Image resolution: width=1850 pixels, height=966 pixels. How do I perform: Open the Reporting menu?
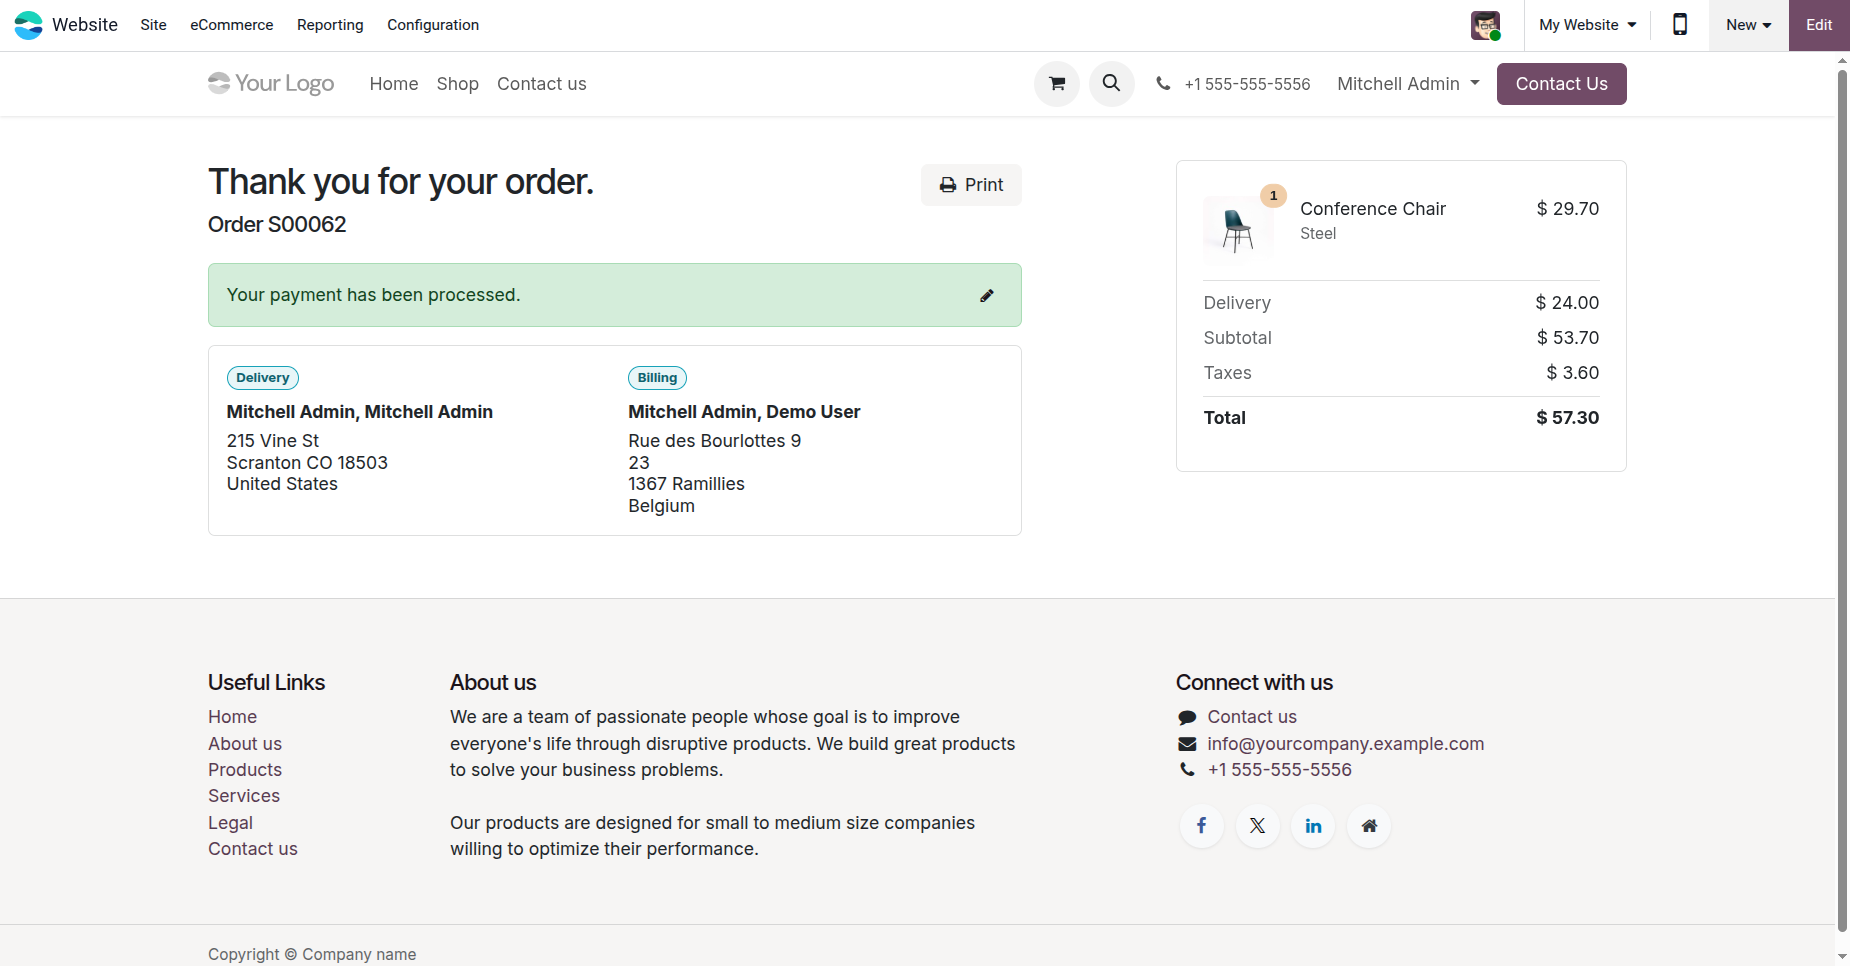click(x=330, y=25)
